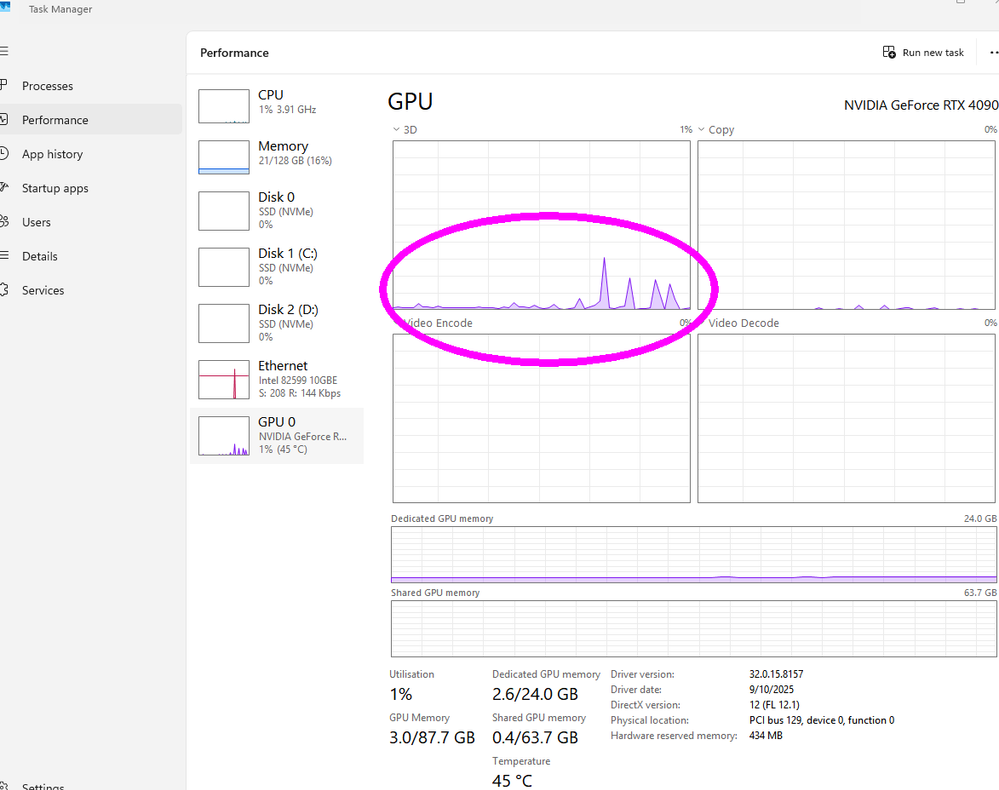The height and width of the screenshot is (790, 999).
Task: Open Startup apps page
Action: coord(55,188)
